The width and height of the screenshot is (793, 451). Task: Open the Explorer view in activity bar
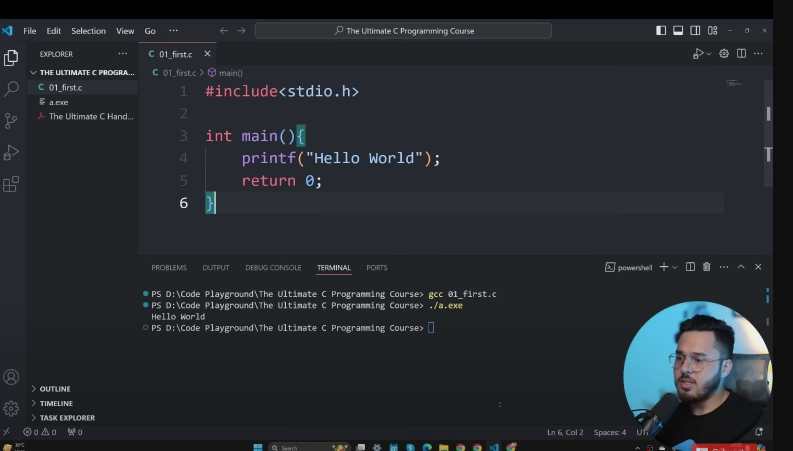11,58
